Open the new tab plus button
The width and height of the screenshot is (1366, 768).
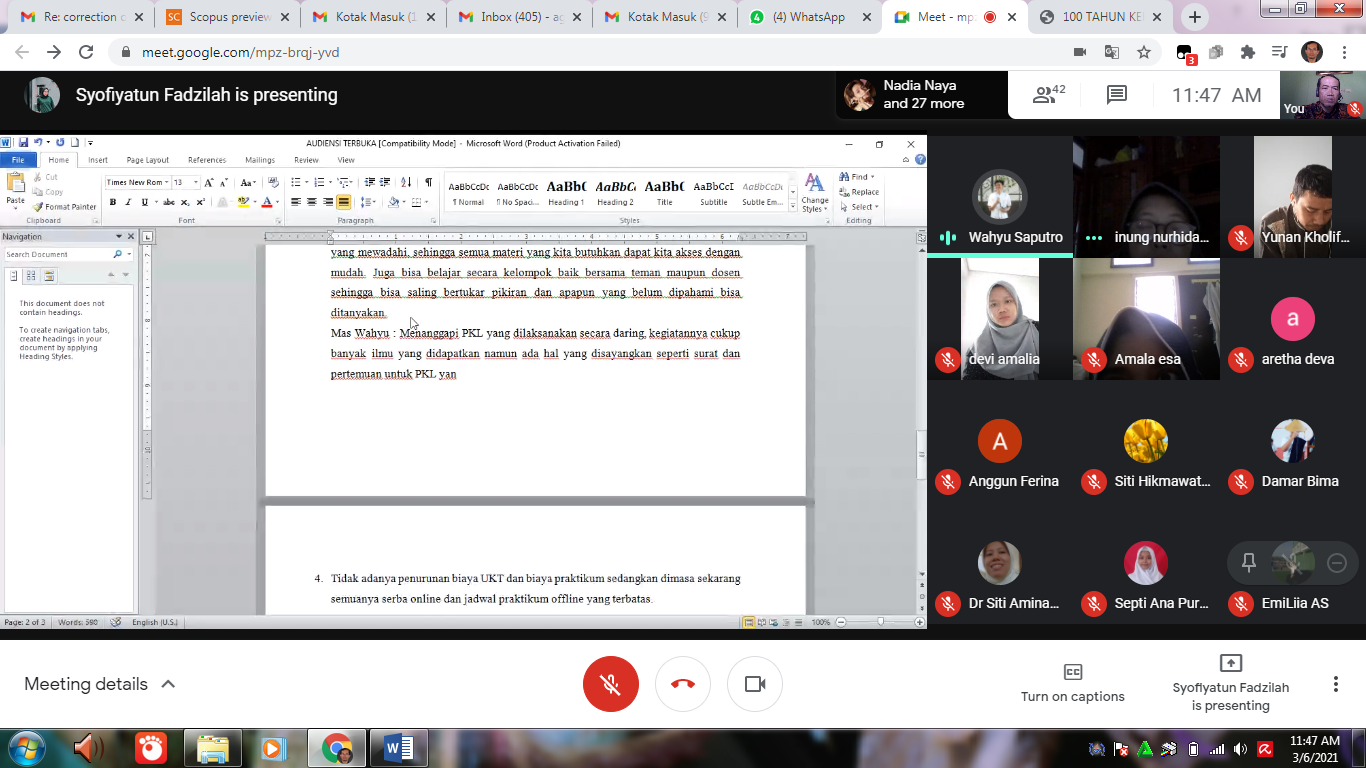pos(1194,17)
